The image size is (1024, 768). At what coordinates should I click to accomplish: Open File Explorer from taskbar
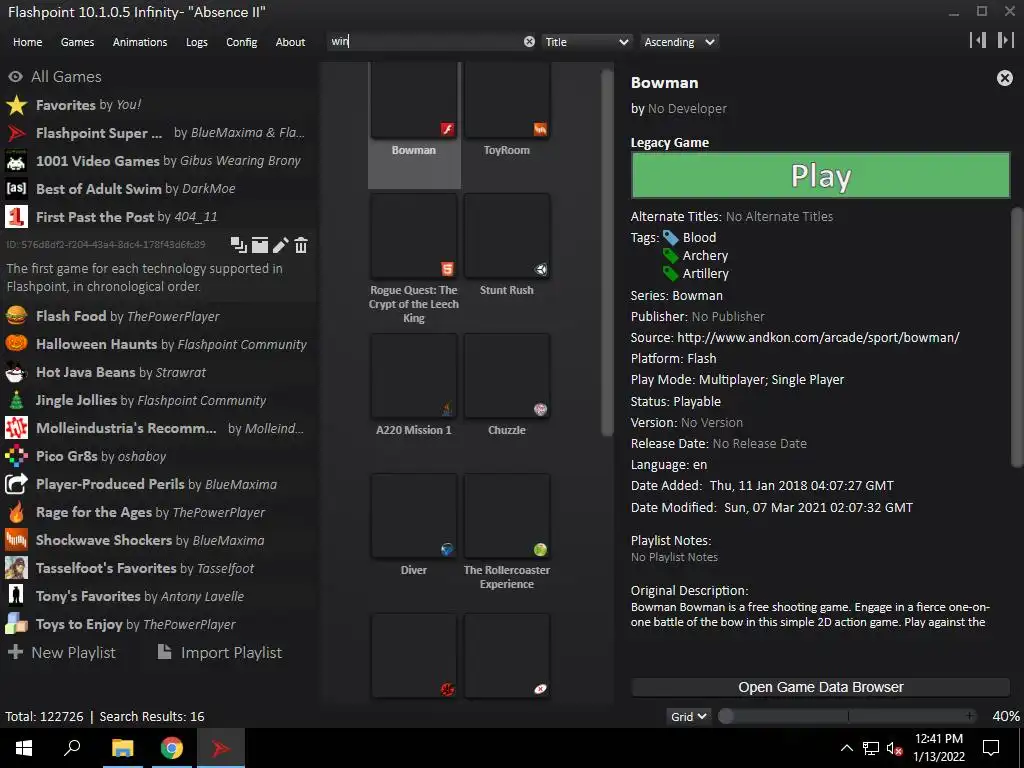(x=122, y=748)
